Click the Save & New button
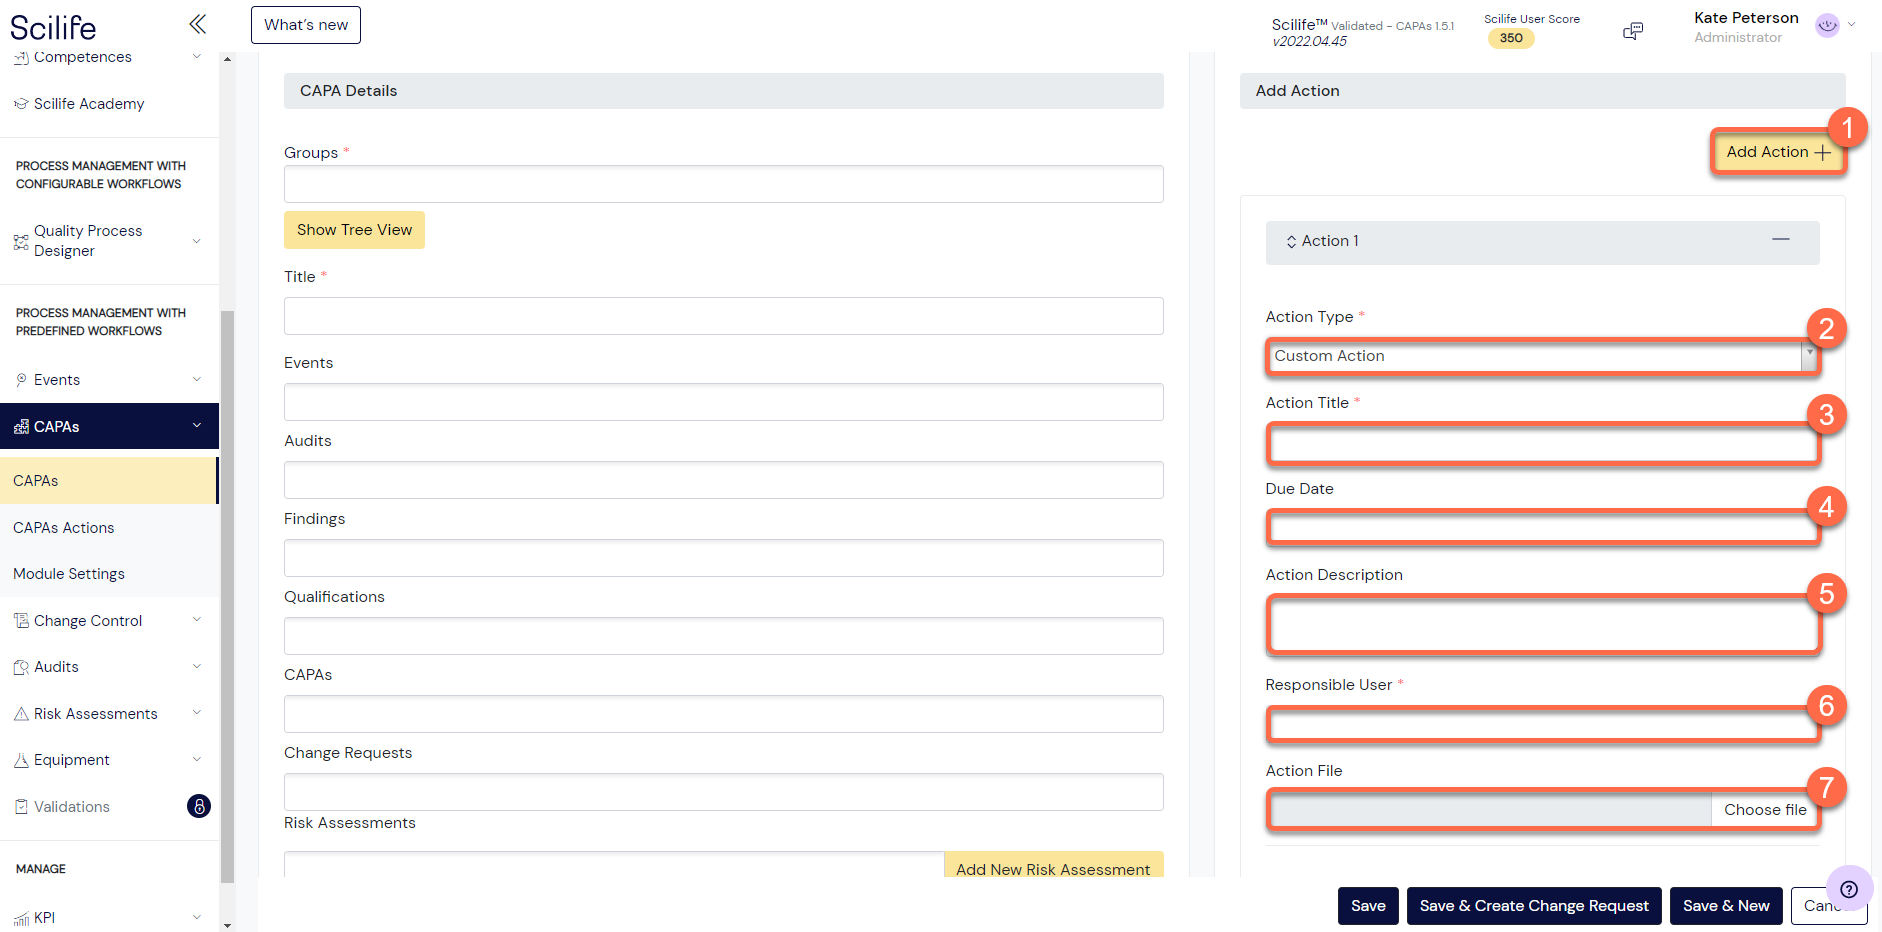The height and width of the screenshot is (932, 1882). tap(1726, 906)
